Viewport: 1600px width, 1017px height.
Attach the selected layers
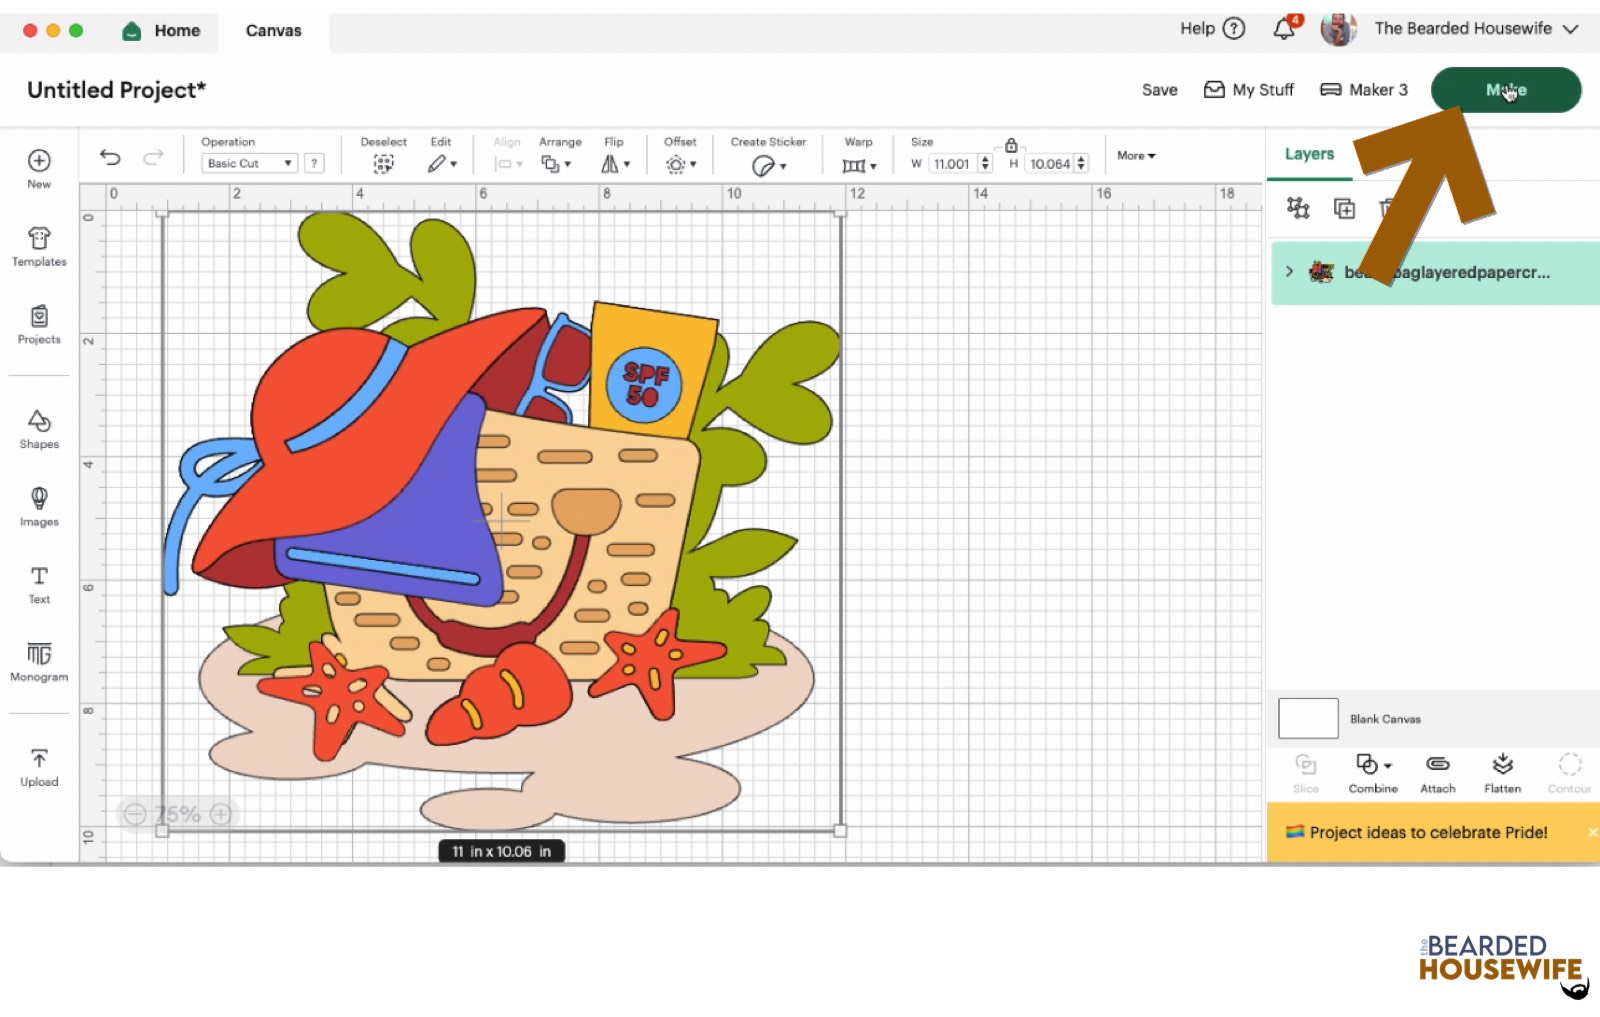[x=1437, y=772]
